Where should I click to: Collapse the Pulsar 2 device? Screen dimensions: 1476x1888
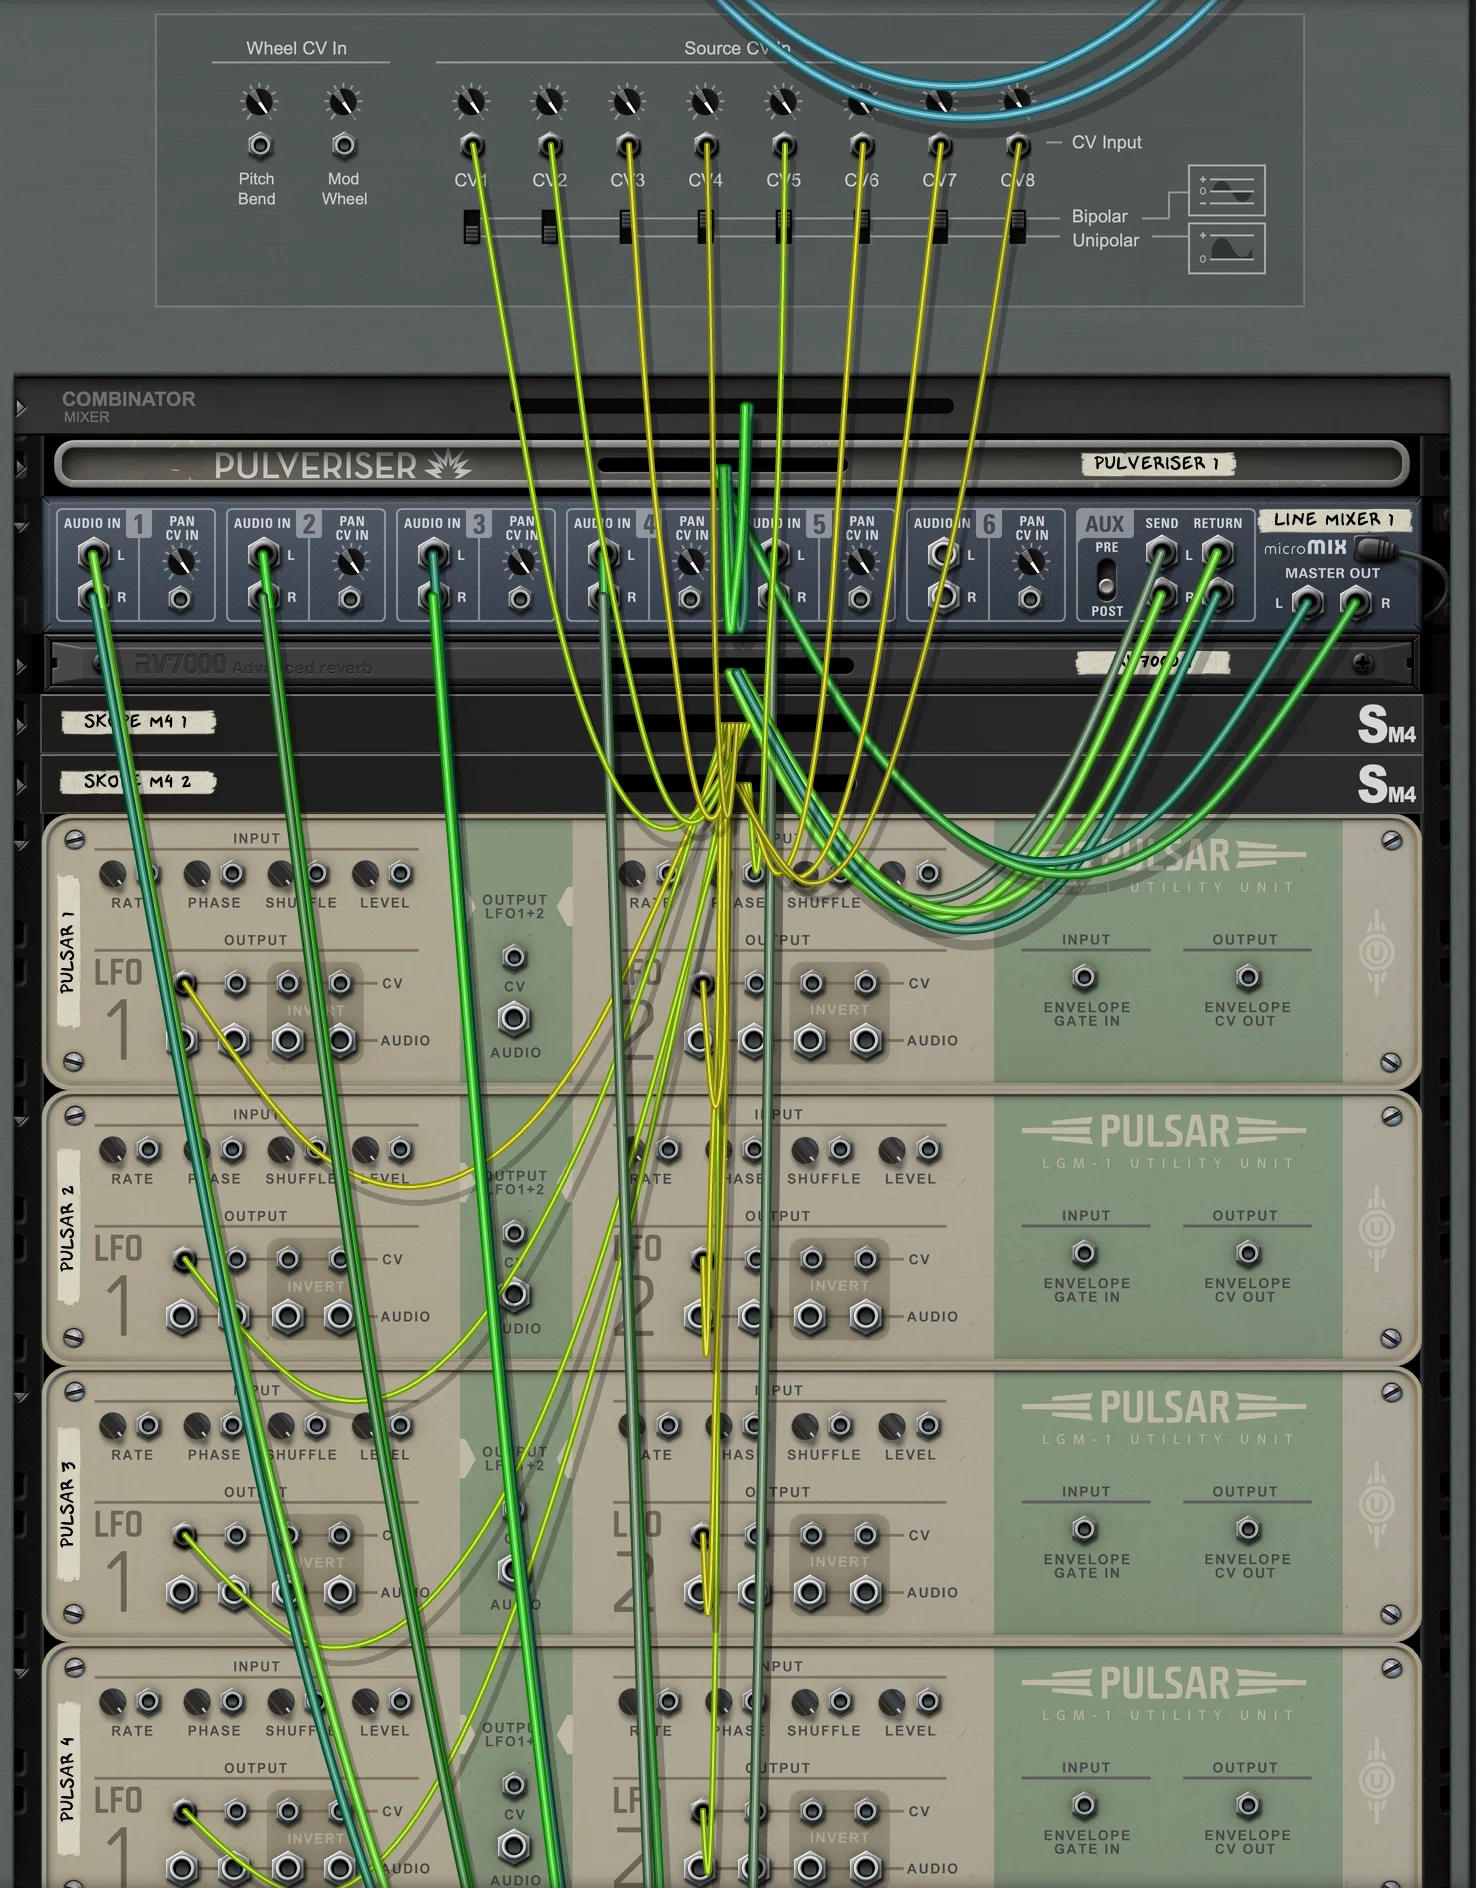point(21,1121)
